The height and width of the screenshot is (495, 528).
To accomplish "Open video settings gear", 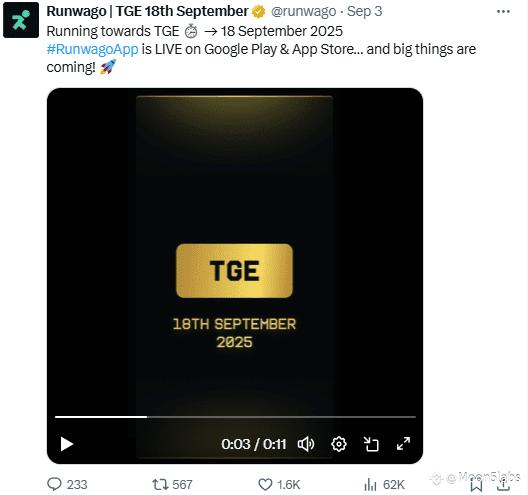I will [x=339, y=444].
